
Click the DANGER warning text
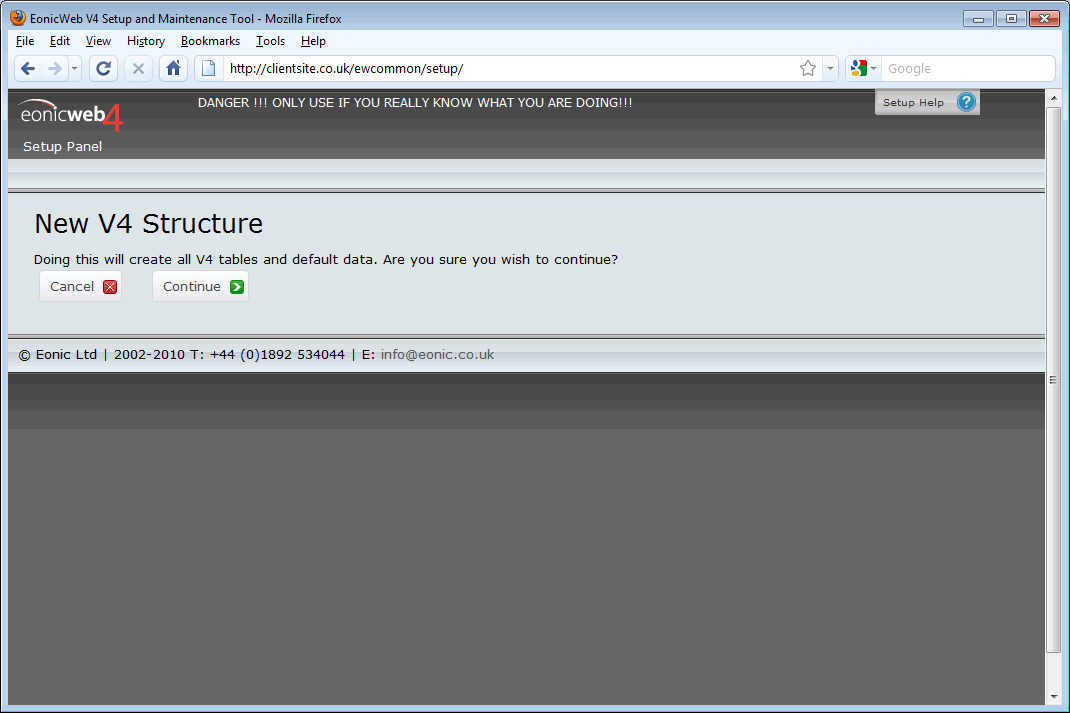coord(415,103)
